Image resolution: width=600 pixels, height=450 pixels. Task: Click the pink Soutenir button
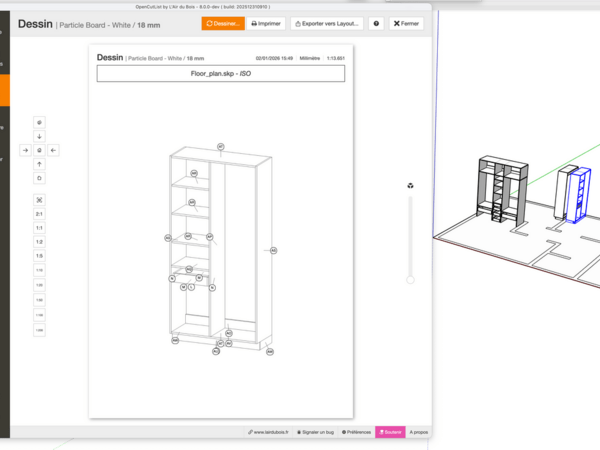pyautogui.click(x=390, y=432)
